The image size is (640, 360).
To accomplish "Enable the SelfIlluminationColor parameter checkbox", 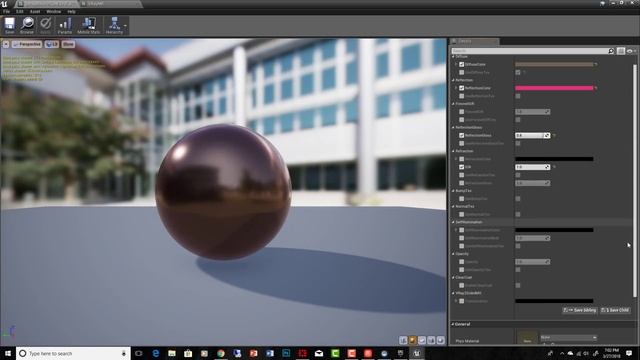I will pyautogui.click(x=462, y=230).
